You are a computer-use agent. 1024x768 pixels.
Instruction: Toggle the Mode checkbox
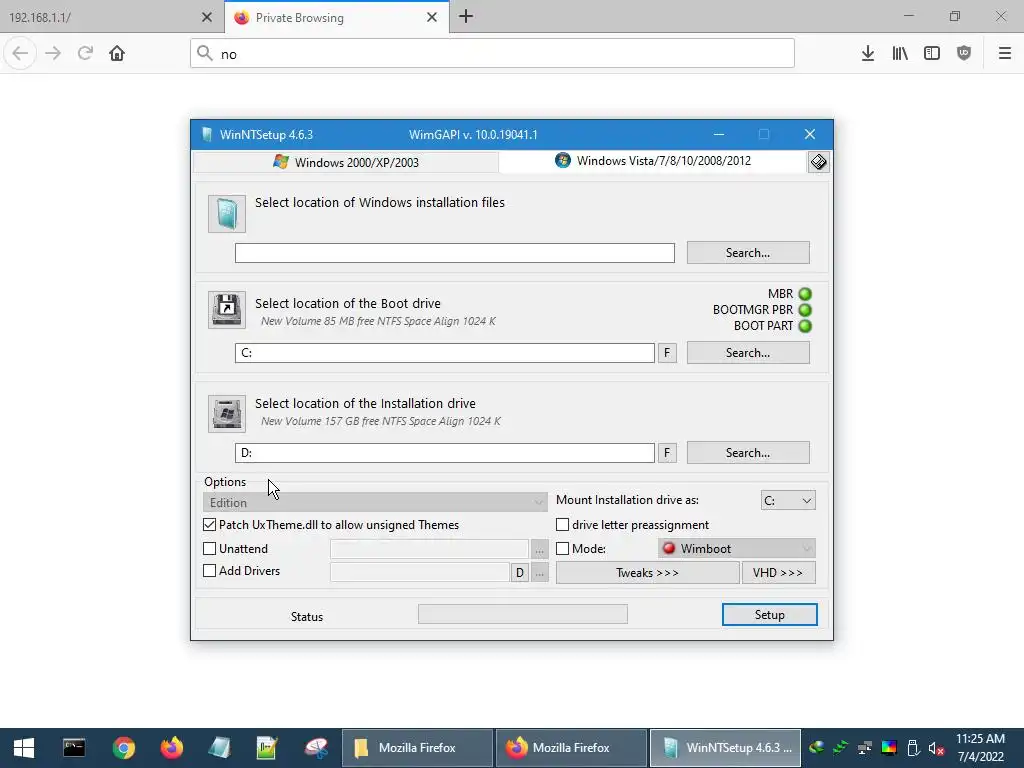click(562, 549)
